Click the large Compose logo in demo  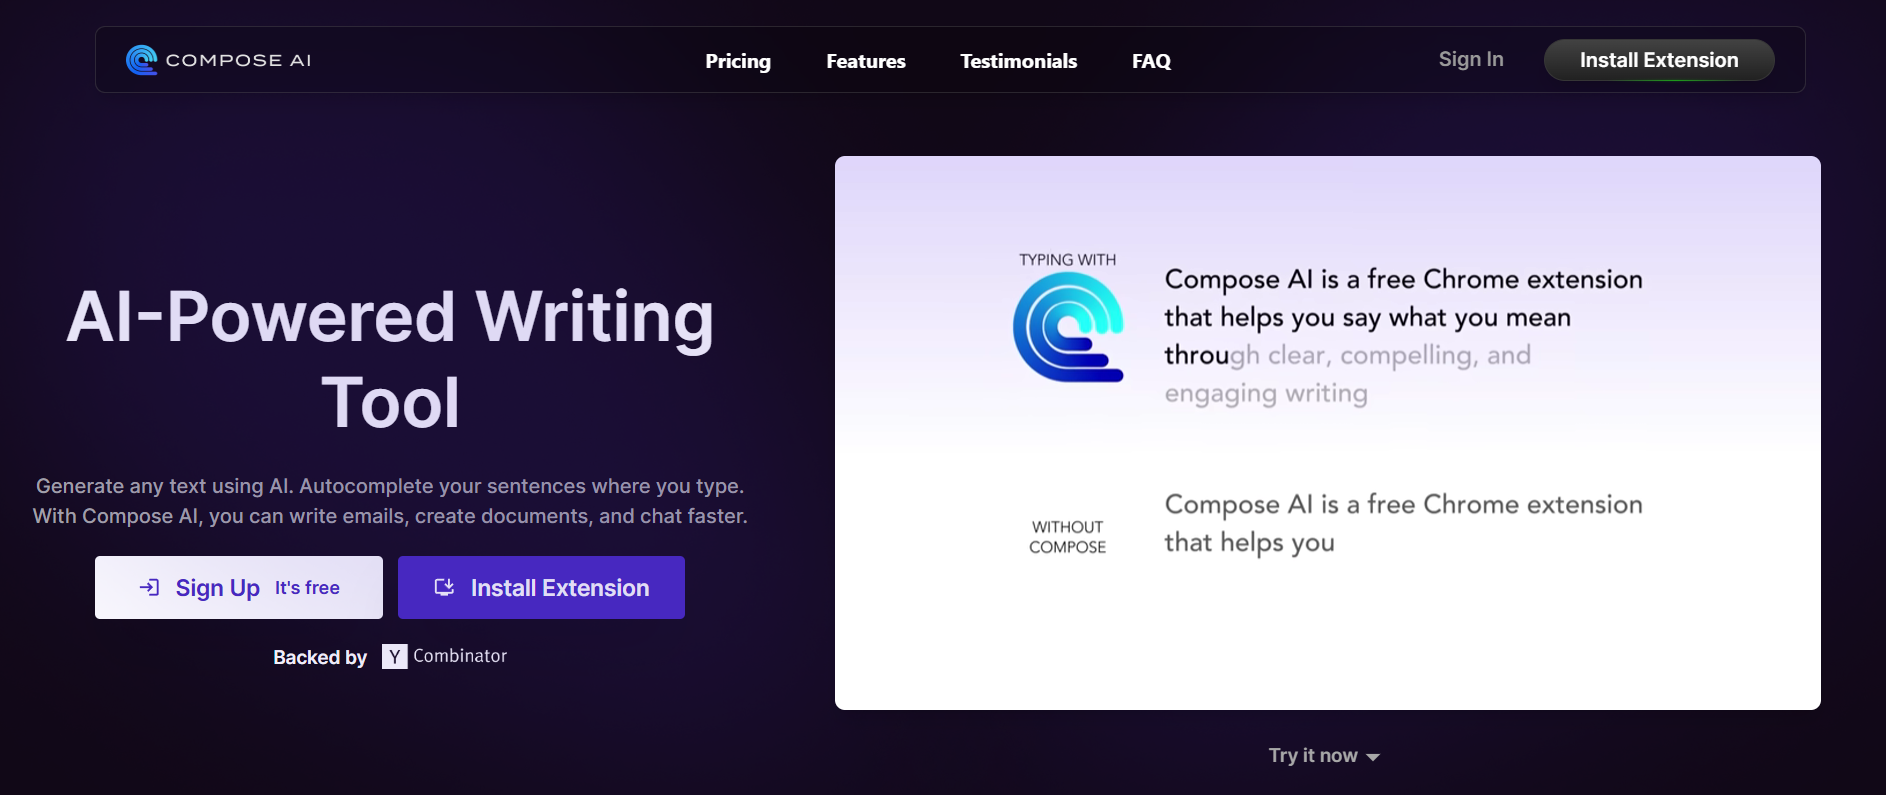point(1068,327)
